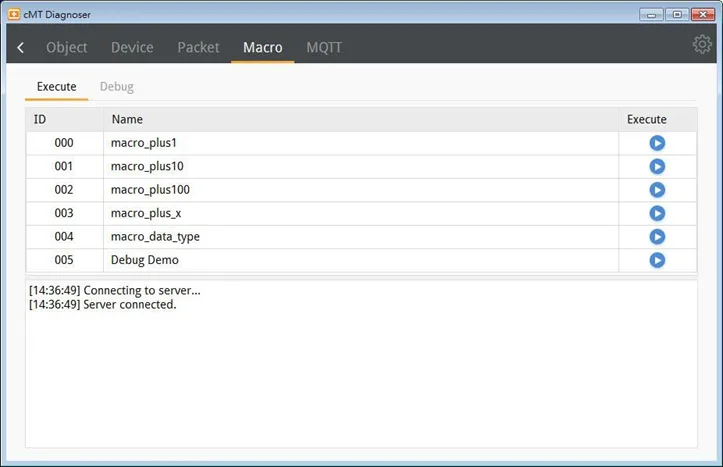Click ID cell 001
This screenshot has width=723, height=467.
coord(65,166)
